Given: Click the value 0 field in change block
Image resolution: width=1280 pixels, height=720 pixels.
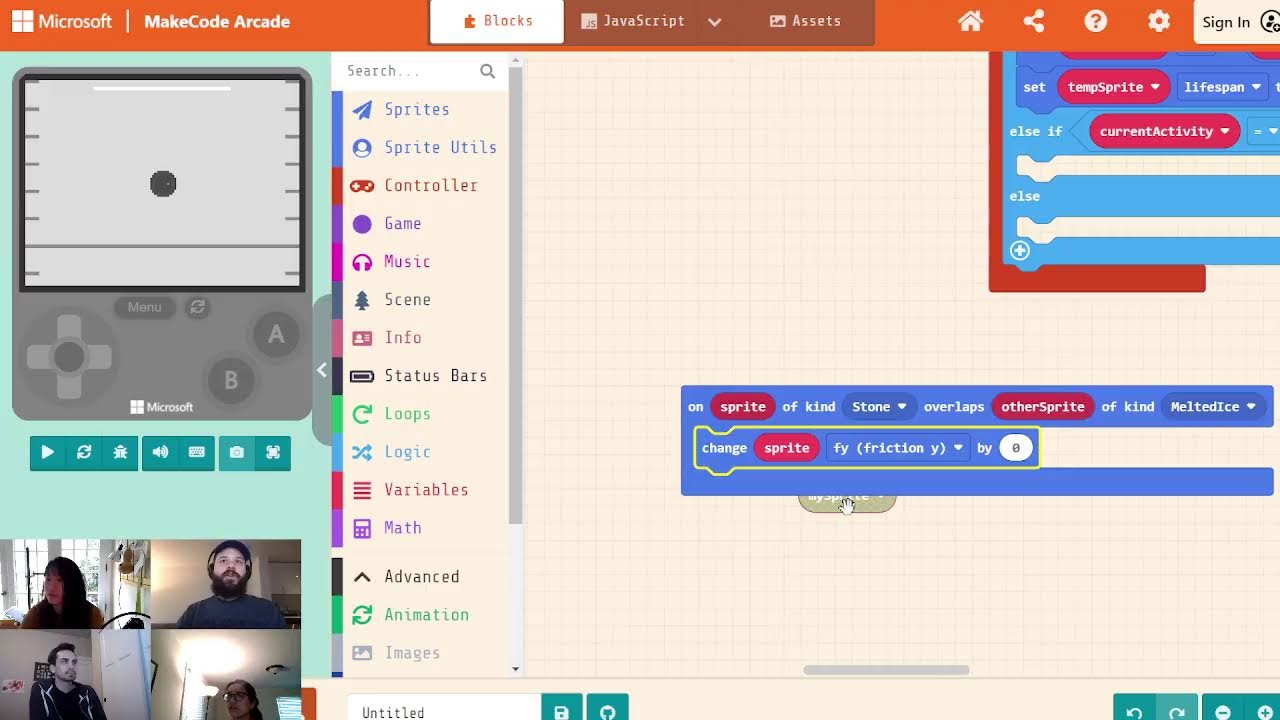Looking at the screenshot, I should click(1015, 448).
